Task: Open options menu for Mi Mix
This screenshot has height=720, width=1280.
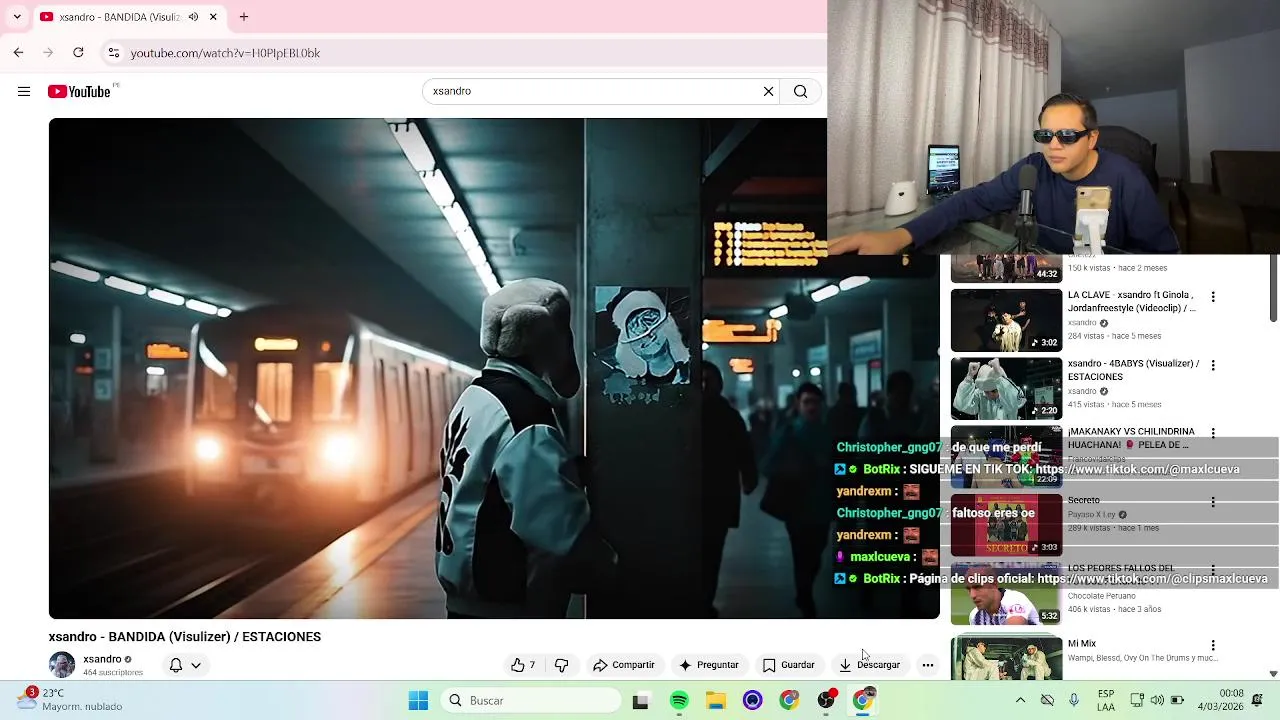Action: pyautogui.click(x=1213, y=645)
